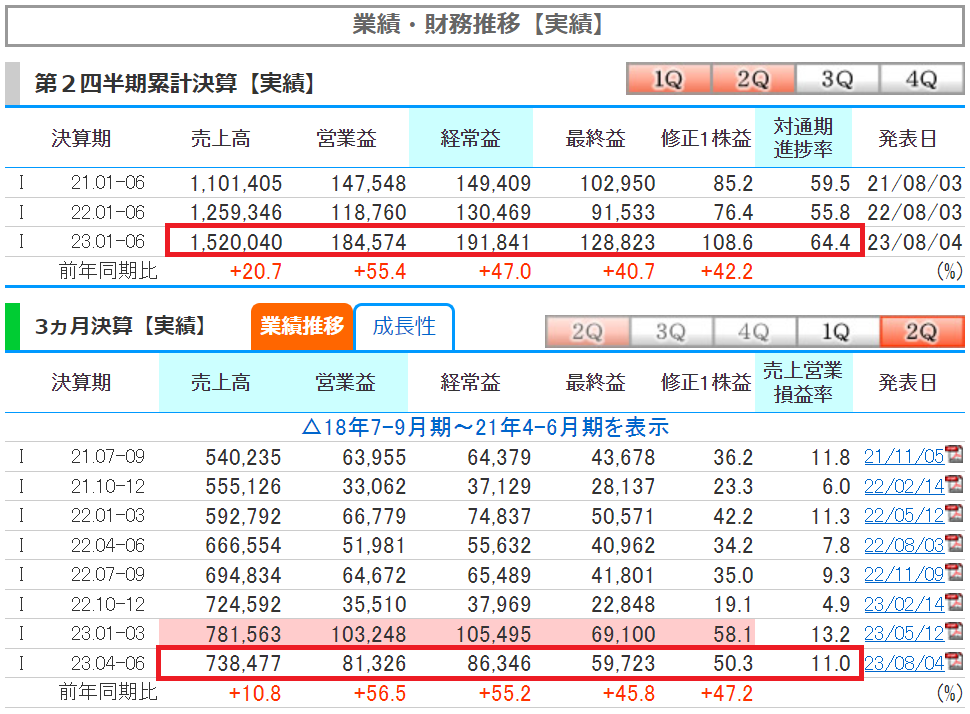970x714 pixels.
Task: Click the 経常益 header in cumulative table
Action: [471, 138]
